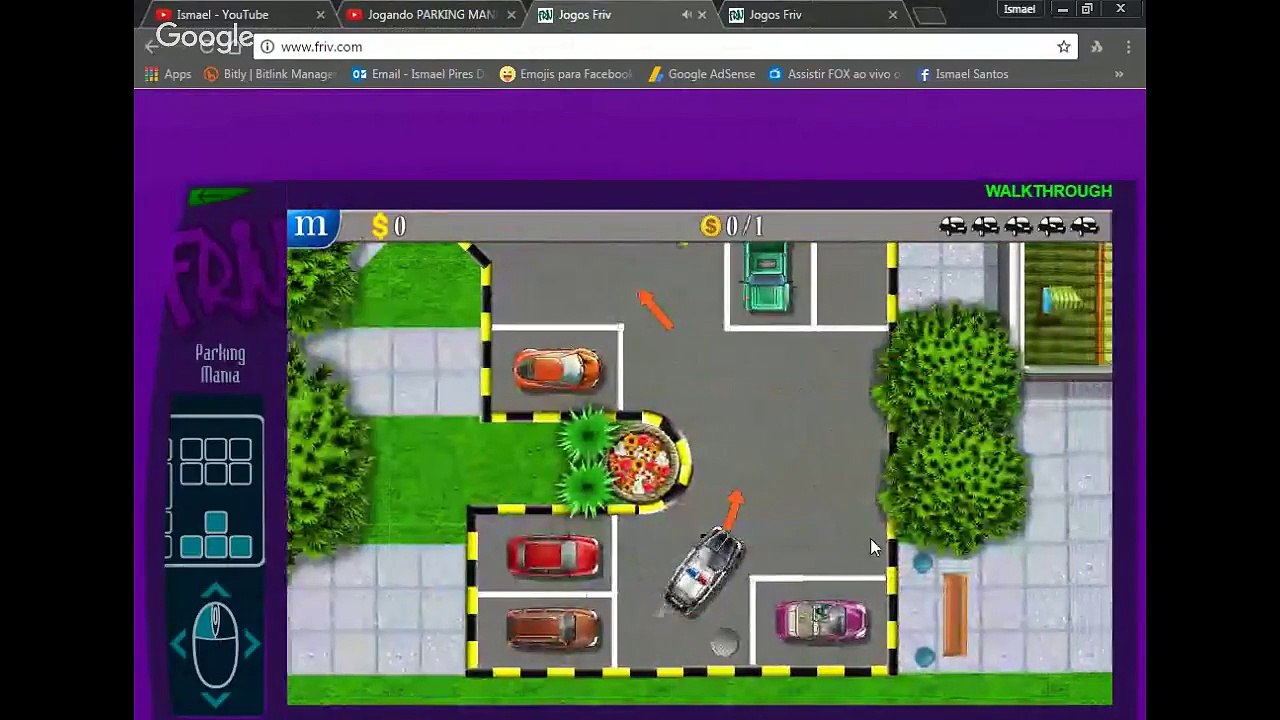1280x720 pixels.
Task: Open the Chrome three-dot menu
Action: 1128,47
